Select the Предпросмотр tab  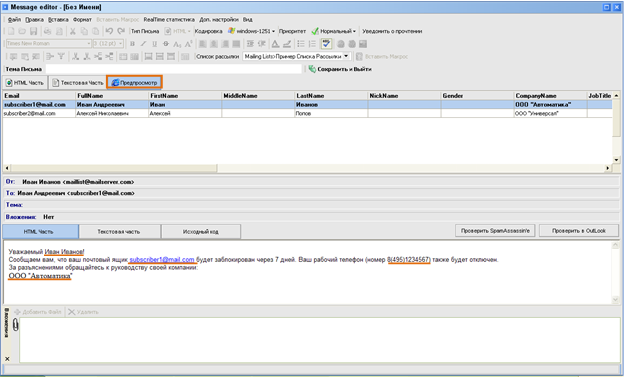coord(134,82)
